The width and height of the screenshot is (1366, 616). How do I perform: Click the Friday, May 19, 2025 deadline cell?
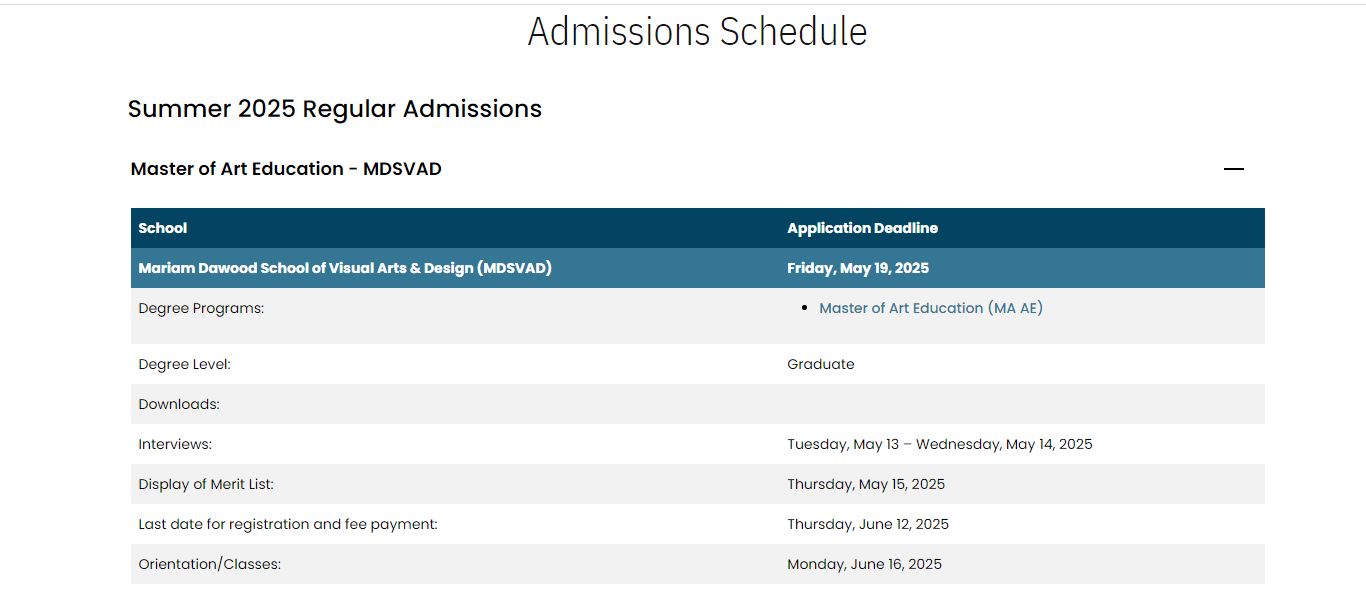(x=858, y=268)
